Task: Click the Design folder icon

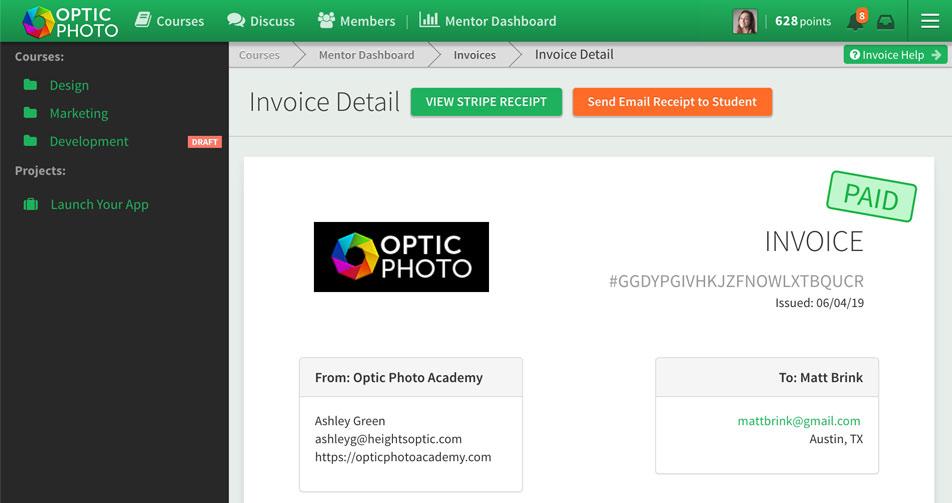Action: 30,84
